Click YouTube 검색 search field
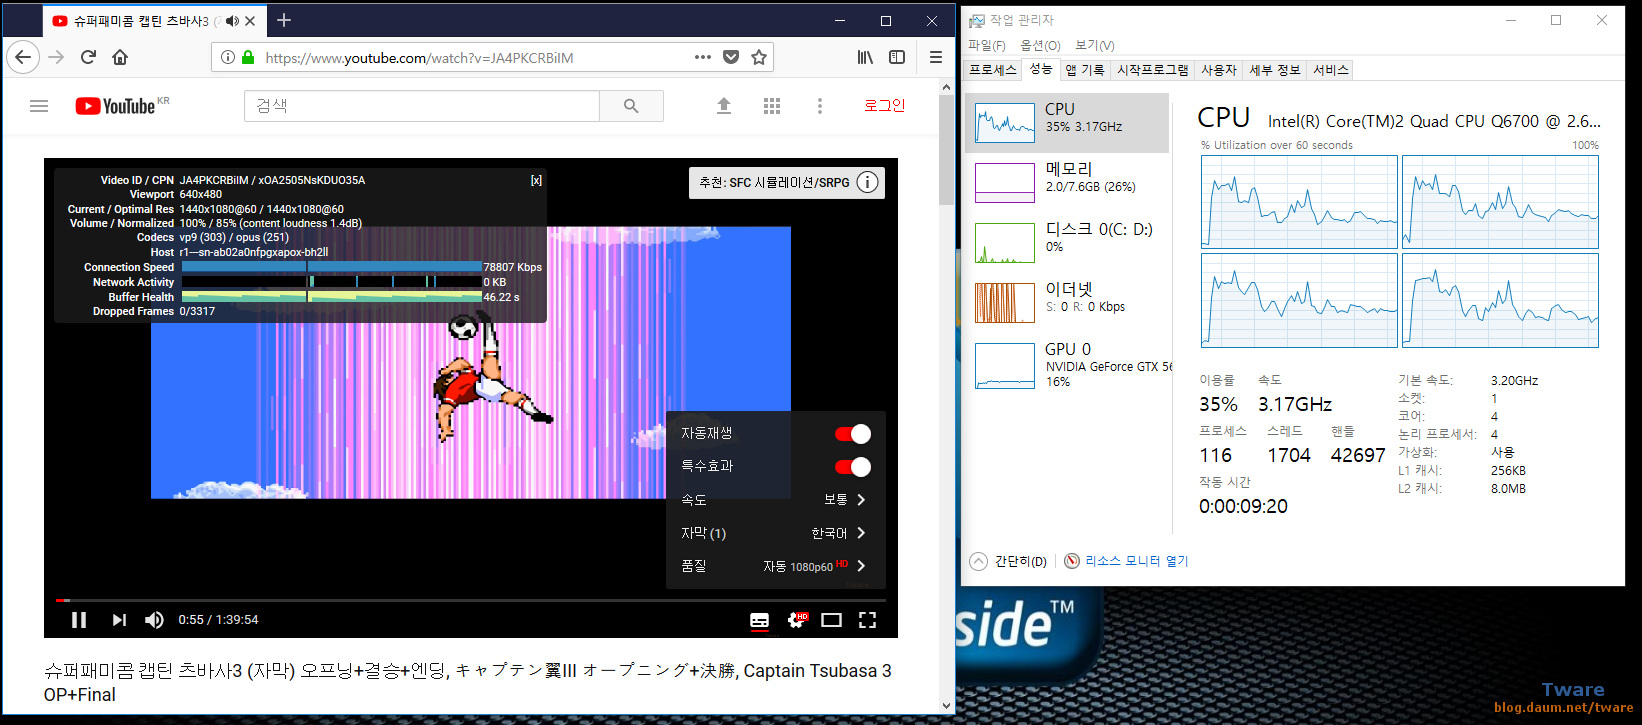The height and width of the screenshot is (725, 1642). point(422,106)
